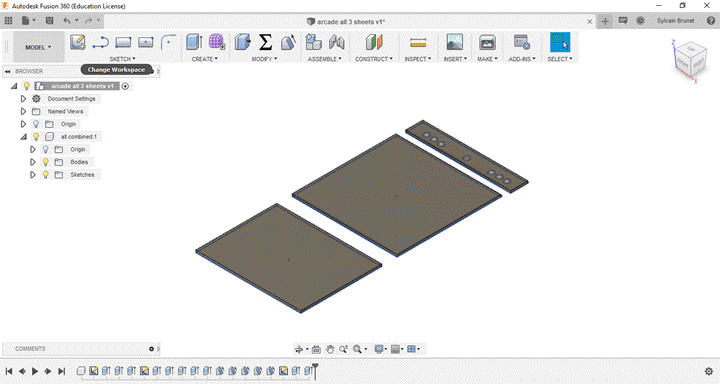Viewport: 720px width, 384px height.
Task: Open Sylvain Brunet account menu
Action: click(675, 21)
